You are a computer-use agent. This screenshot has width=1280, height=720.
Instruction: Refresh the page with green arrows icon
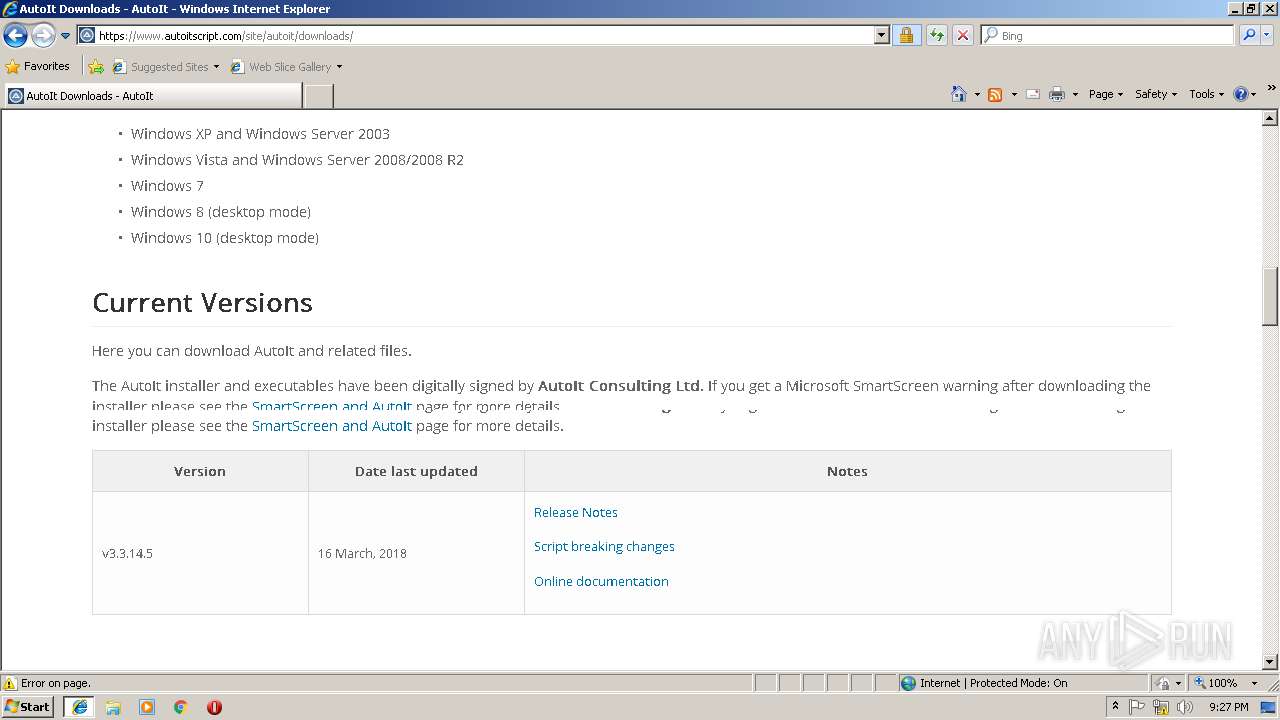coord(936,35)
